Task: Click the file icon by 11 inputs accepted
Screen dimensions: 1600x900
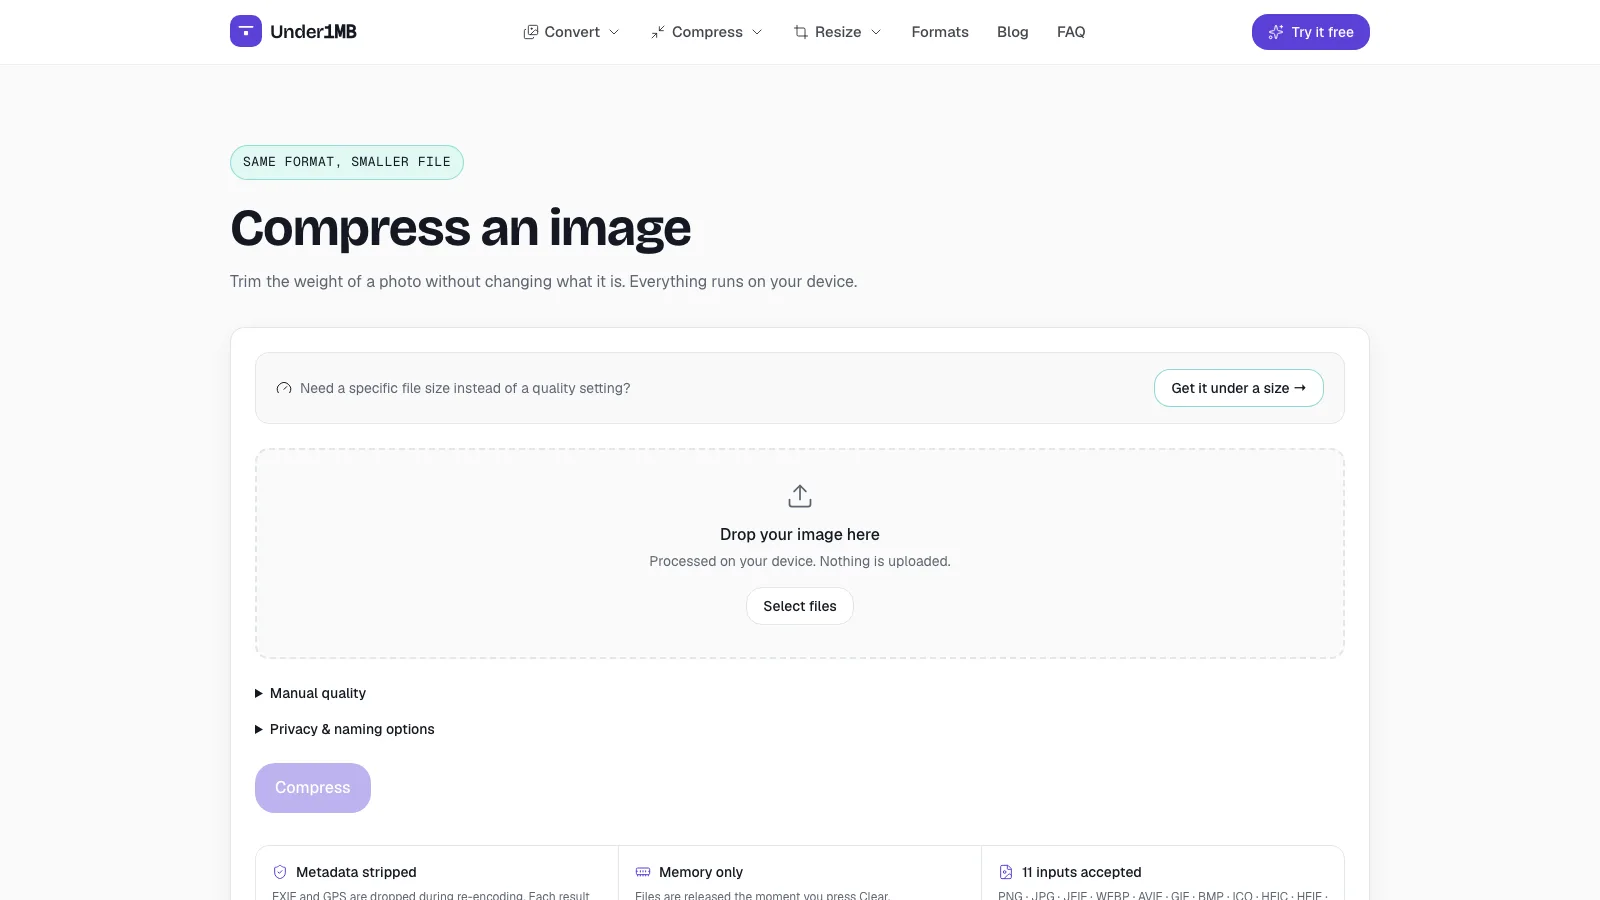Action: click(x=1006, y=872)
